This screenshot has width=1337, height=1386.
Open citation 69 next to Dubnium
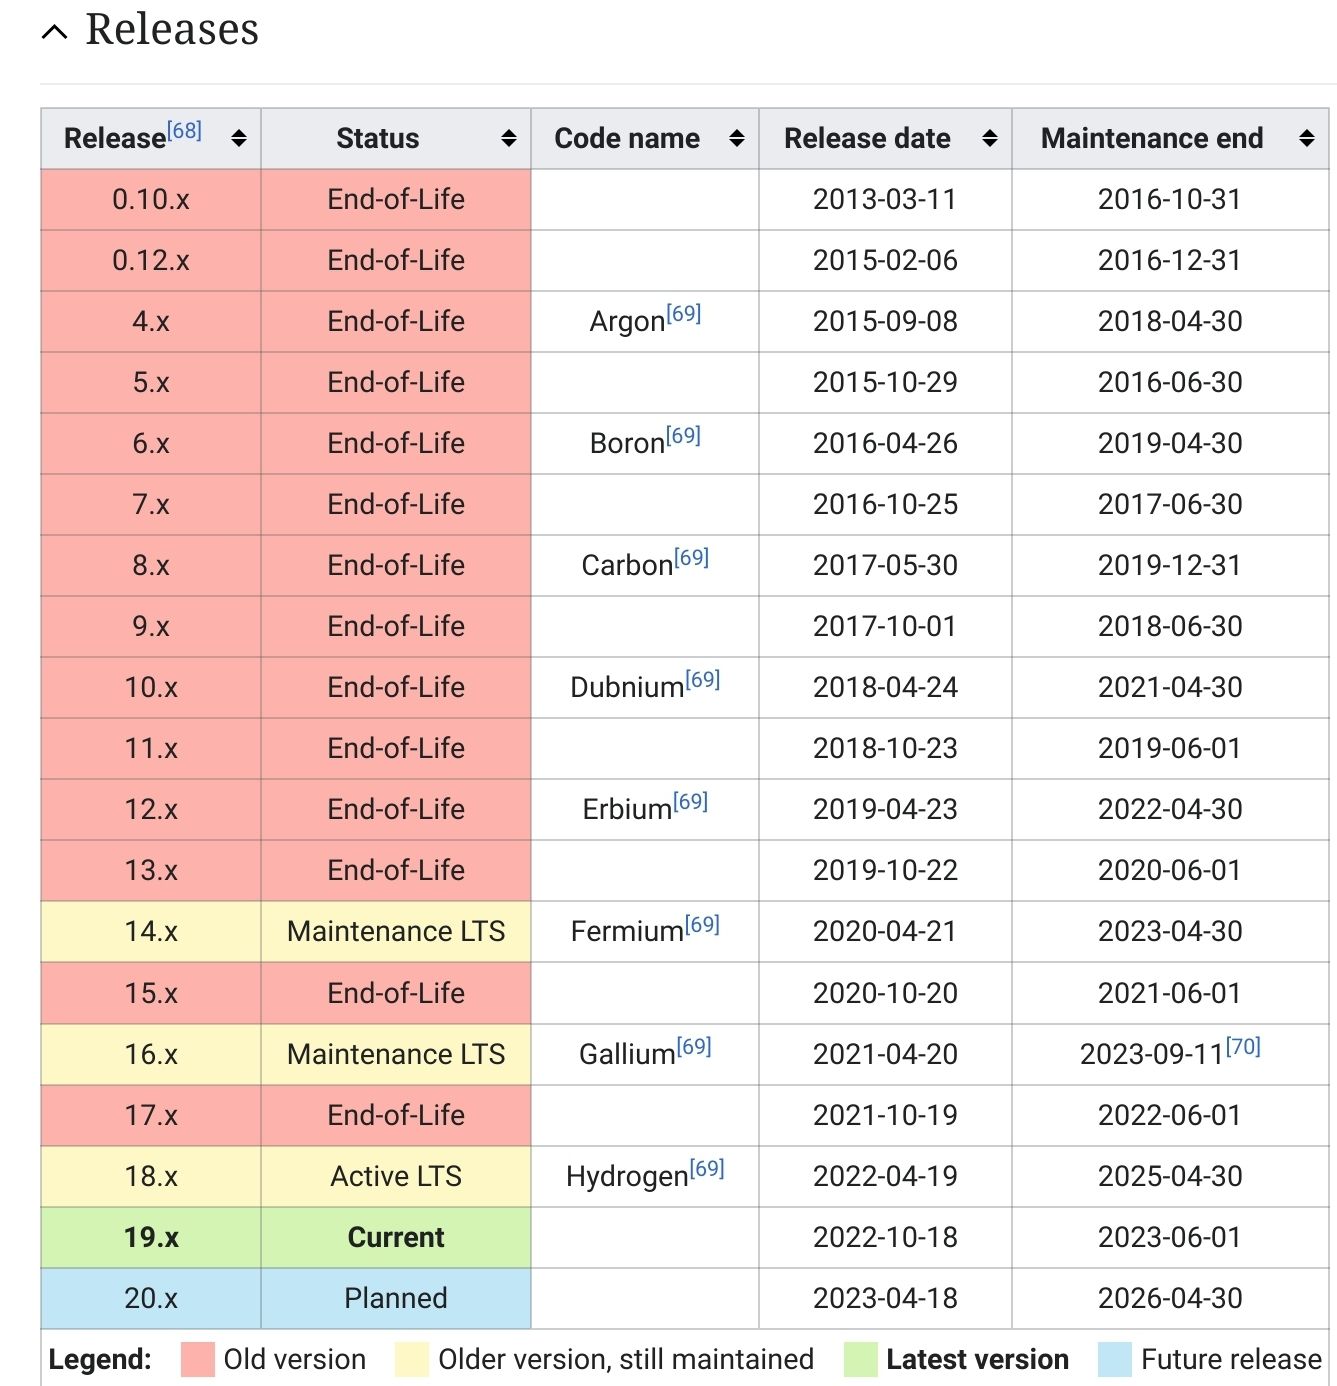coord(703,679)
